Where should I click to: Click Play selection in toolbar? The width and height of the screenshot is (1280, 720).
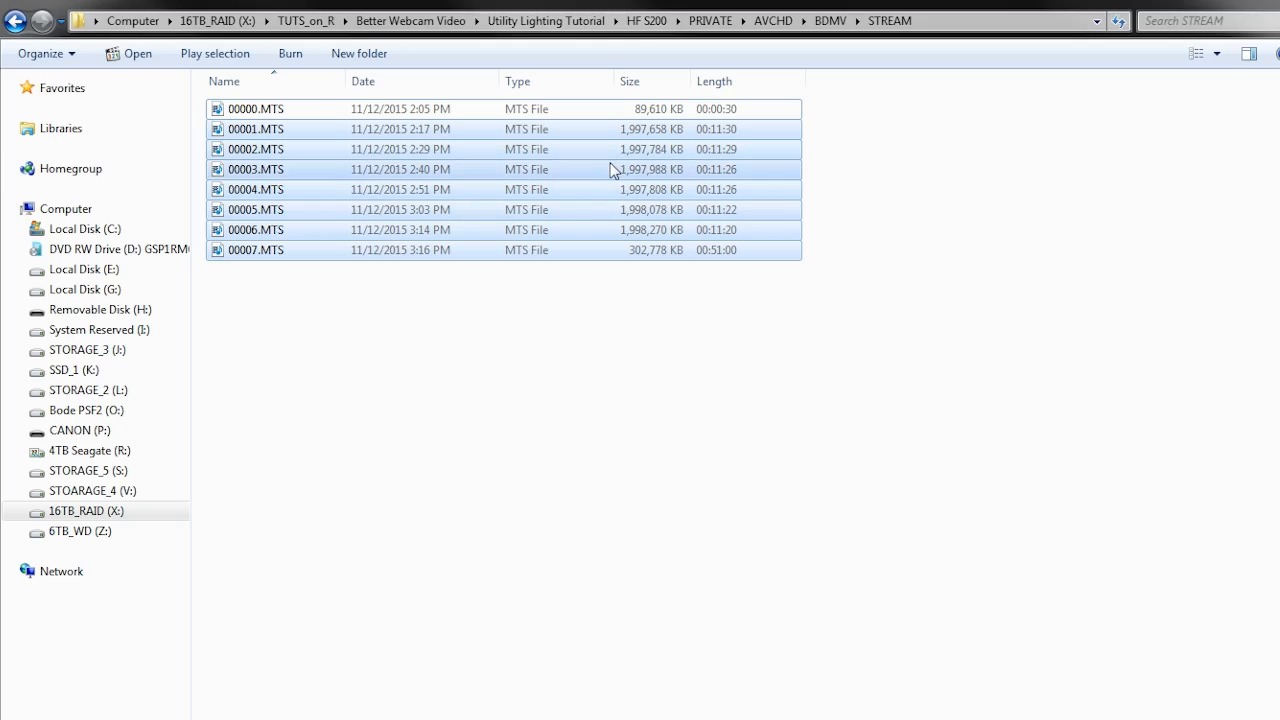click(215, 54)
